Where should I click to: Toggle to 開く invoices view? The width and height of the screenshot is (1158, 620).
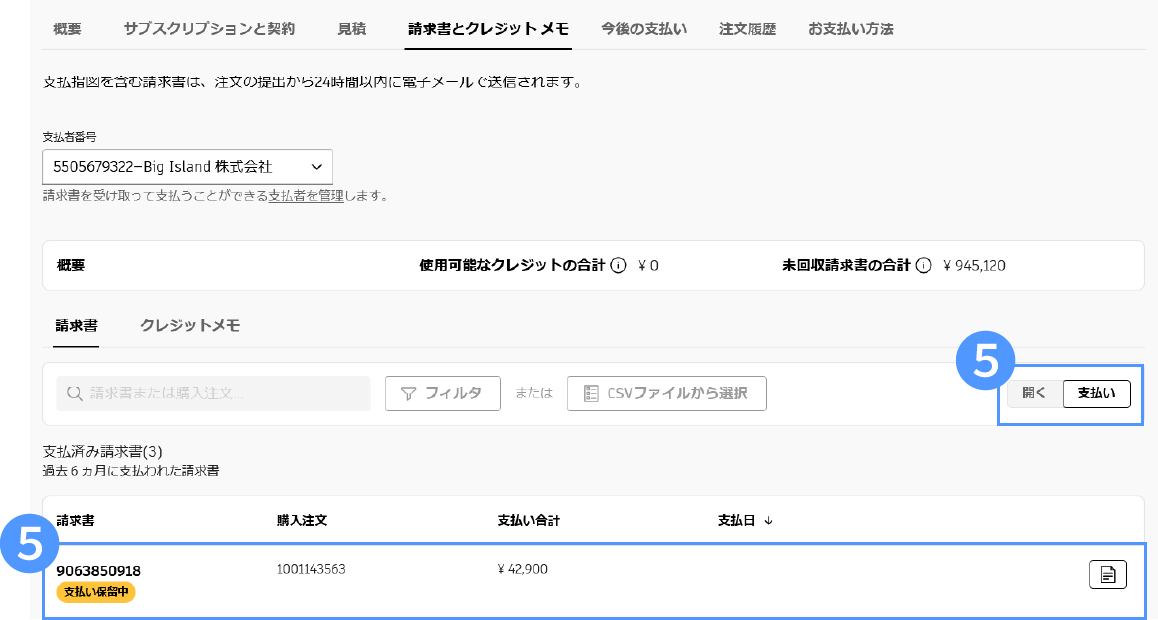coord(1034,394)
